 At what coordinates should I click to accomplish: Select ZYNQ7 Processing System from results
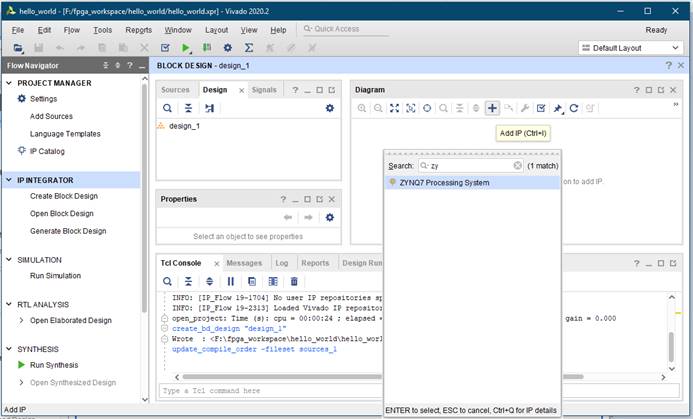[444, 183]
